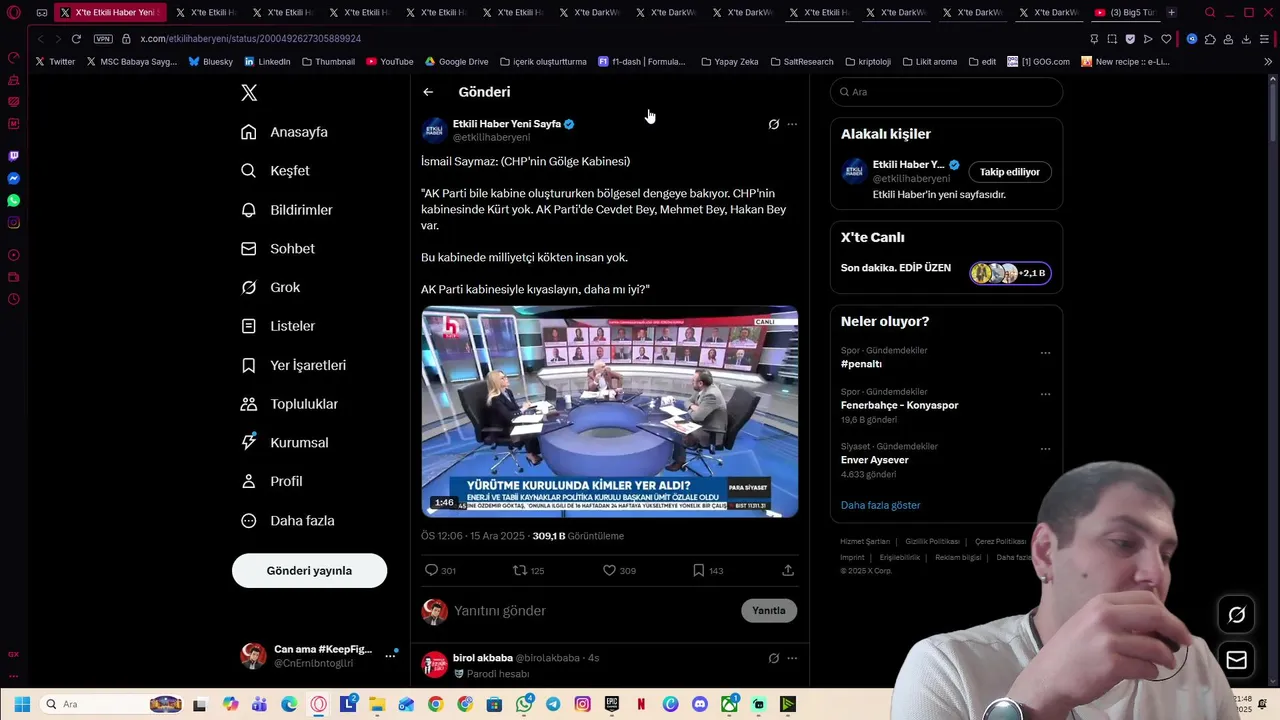Play the Halk TV video thumbnail
Screen dimensions: 1280x720
click(x=610, y=412)
